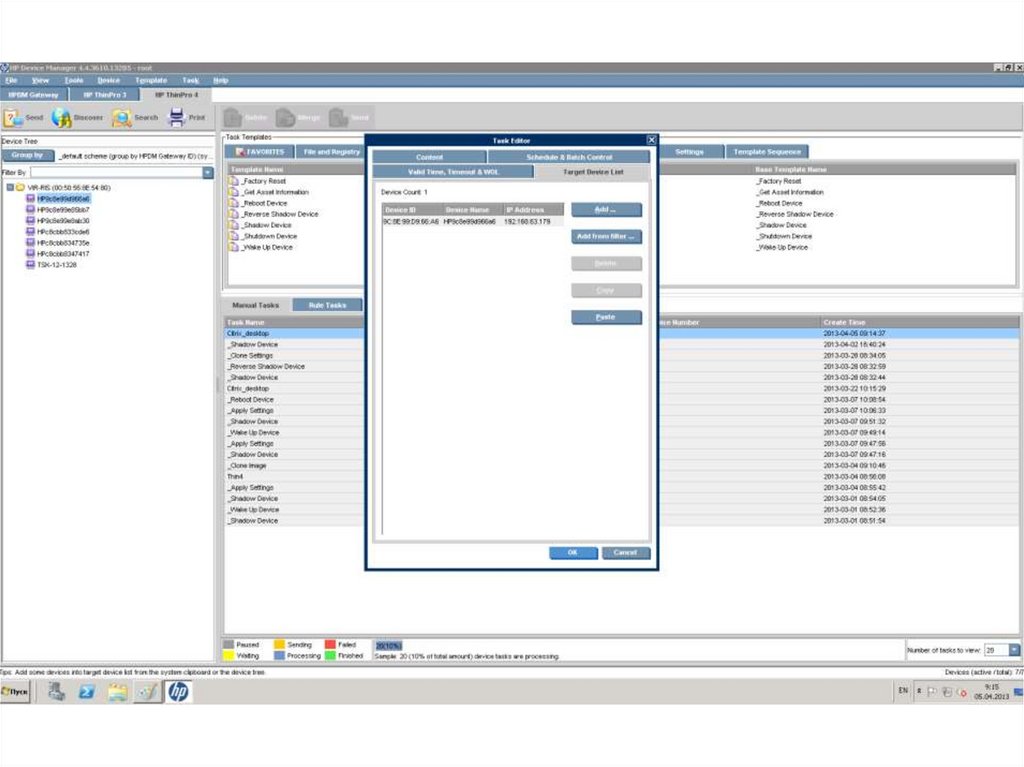Select device icon for TSK-12-1328
1024x767 pixels.
click(30, 265)
